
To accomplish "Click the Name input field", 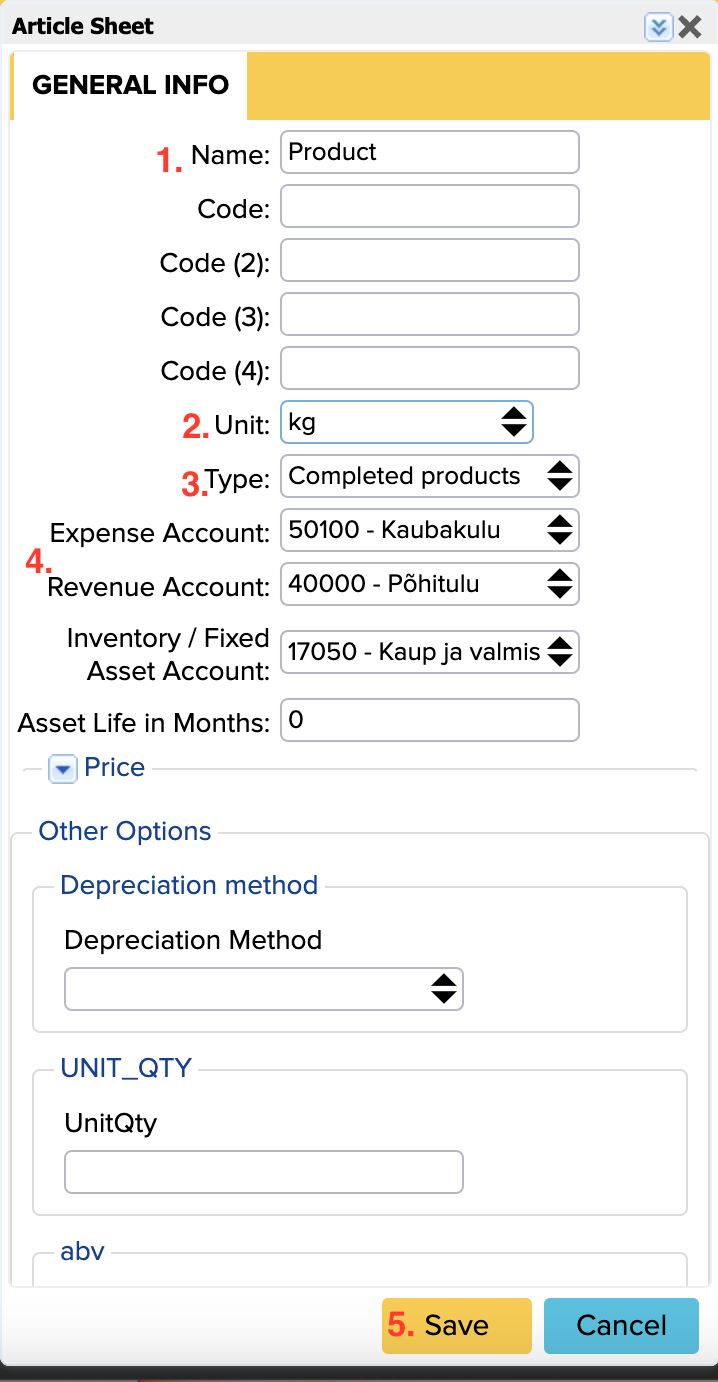I will point(429,152).
